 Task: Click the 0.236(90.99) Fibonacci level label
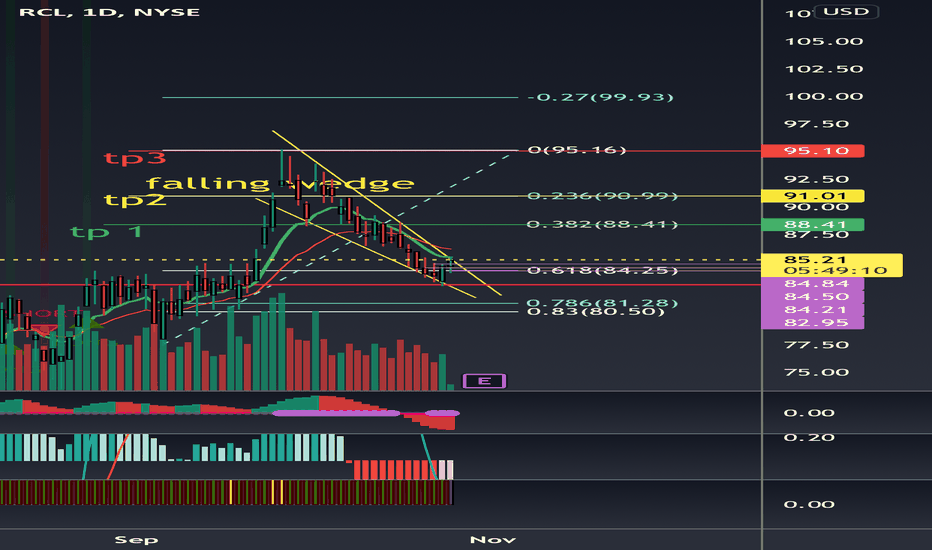coord(602,196)
